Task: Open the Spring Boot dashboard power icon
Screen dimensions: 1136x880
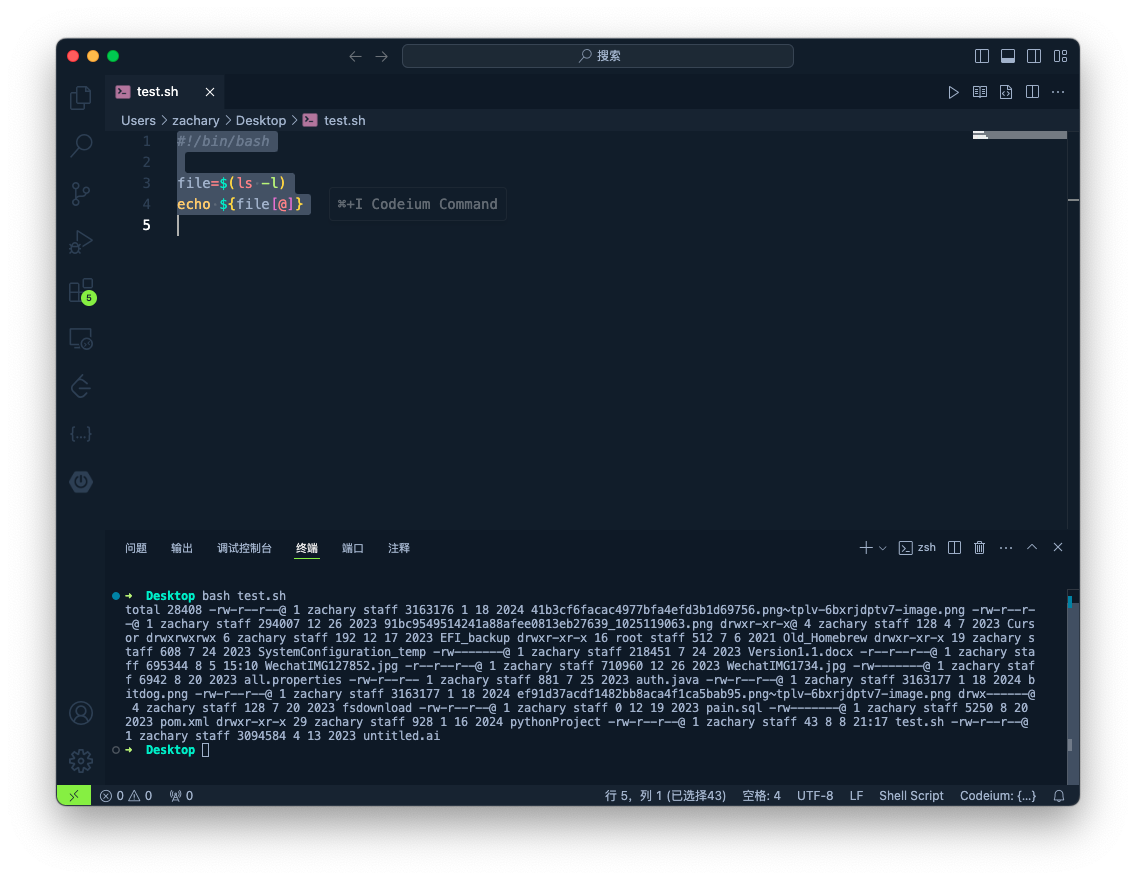Action: pyautogui.click(x=80, y=482)
